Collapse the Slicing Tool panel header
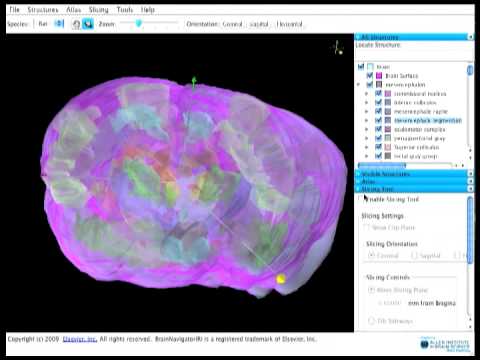The height and width of the screenshot is (360, 480). [x=412, y=189]
